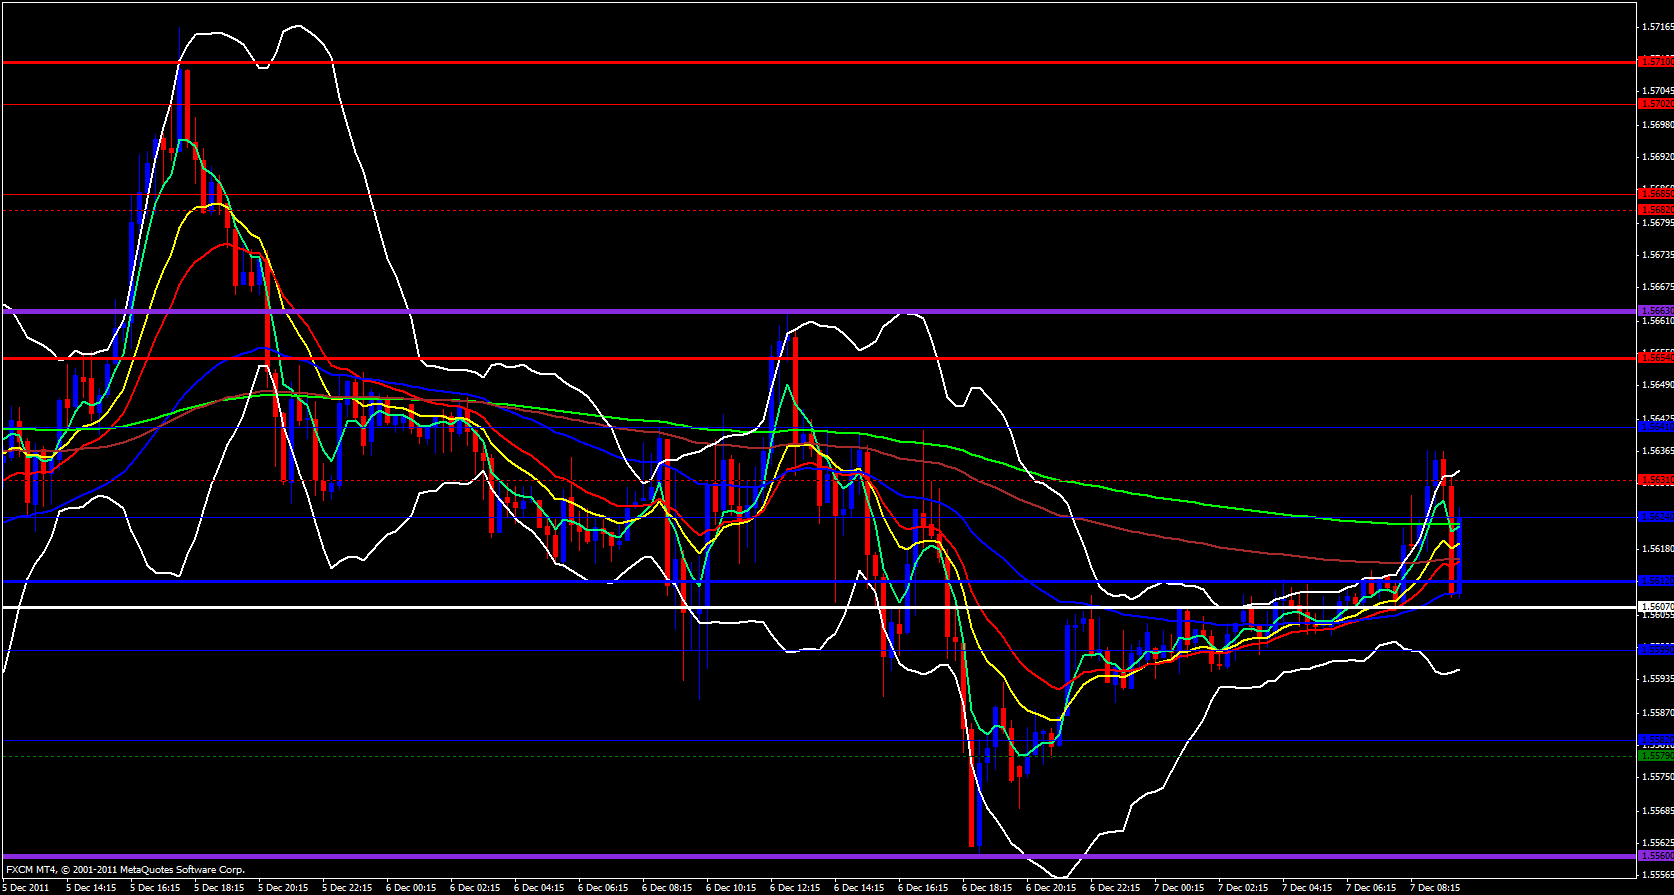Viewport: 1674px width, 895px height.
Task: Click the red 1.57020 price label
Action: tap(1656, 104)
